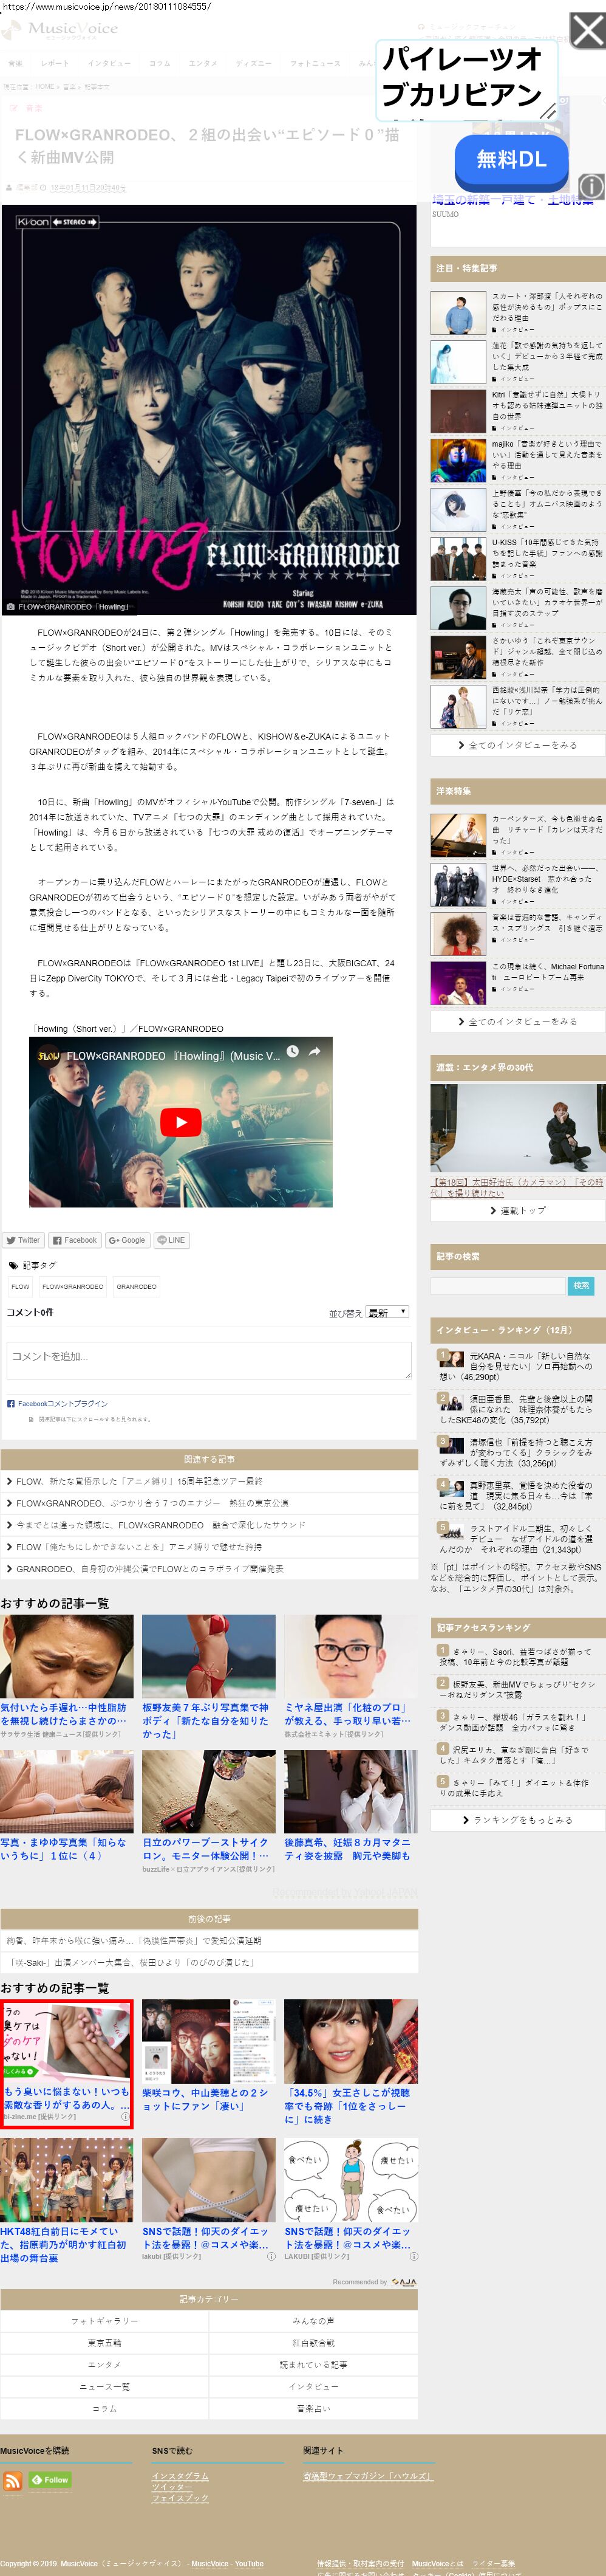The width and height of the screenshot is (606, 2576).
Task: Click the green Feedly Follow button
Action: pyautogui.click(x=50, y=2479)
